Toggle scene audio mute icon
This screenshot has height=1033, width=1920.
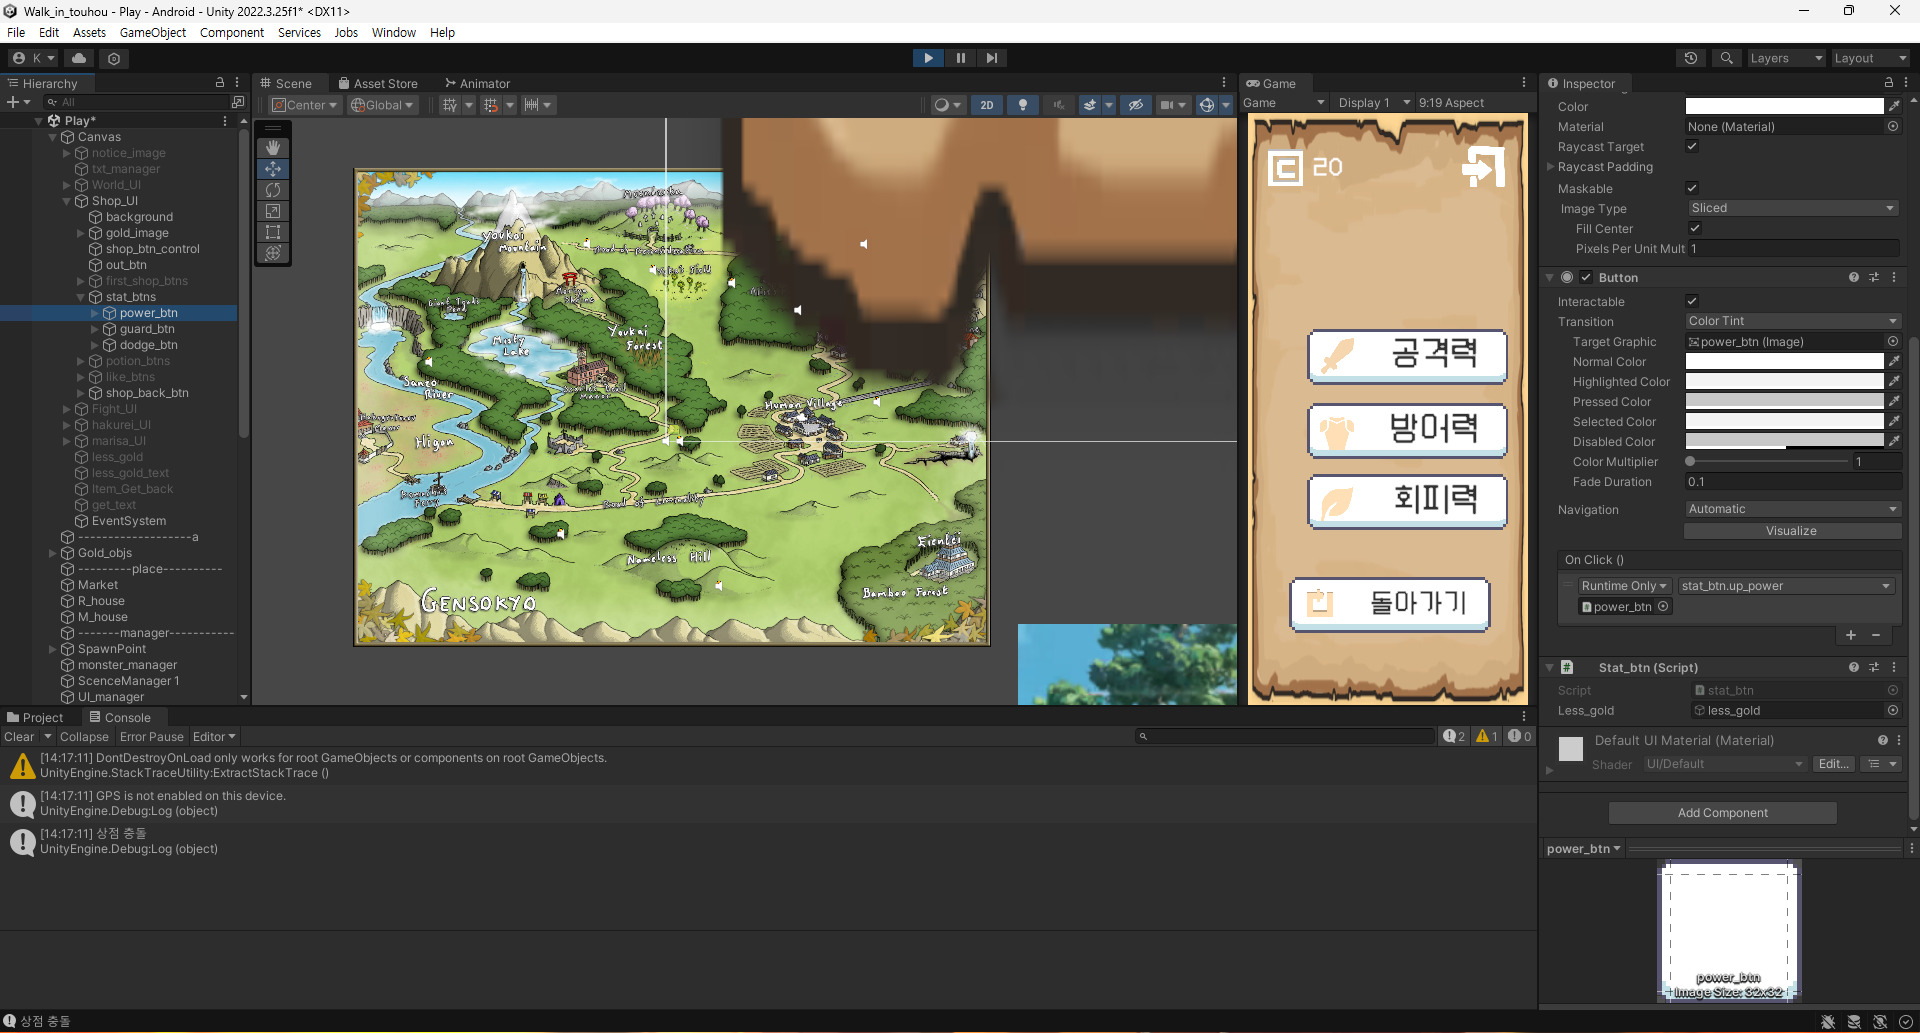1058,105
